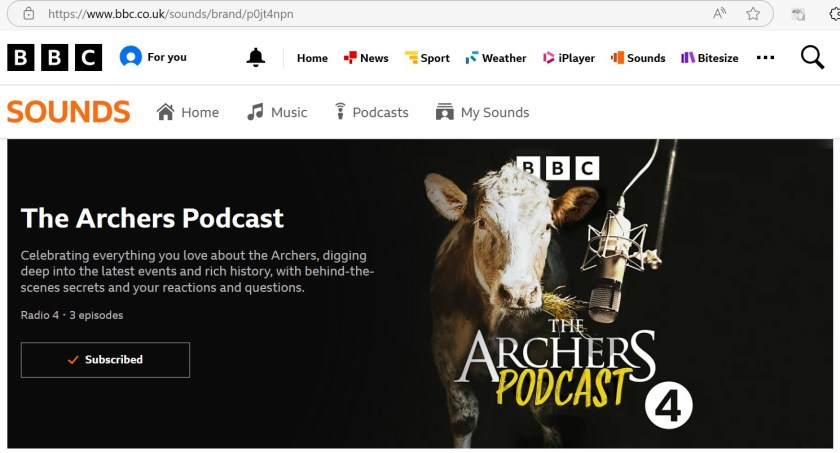
Task: Open My Sounds tab
Action: pos(483,112)
